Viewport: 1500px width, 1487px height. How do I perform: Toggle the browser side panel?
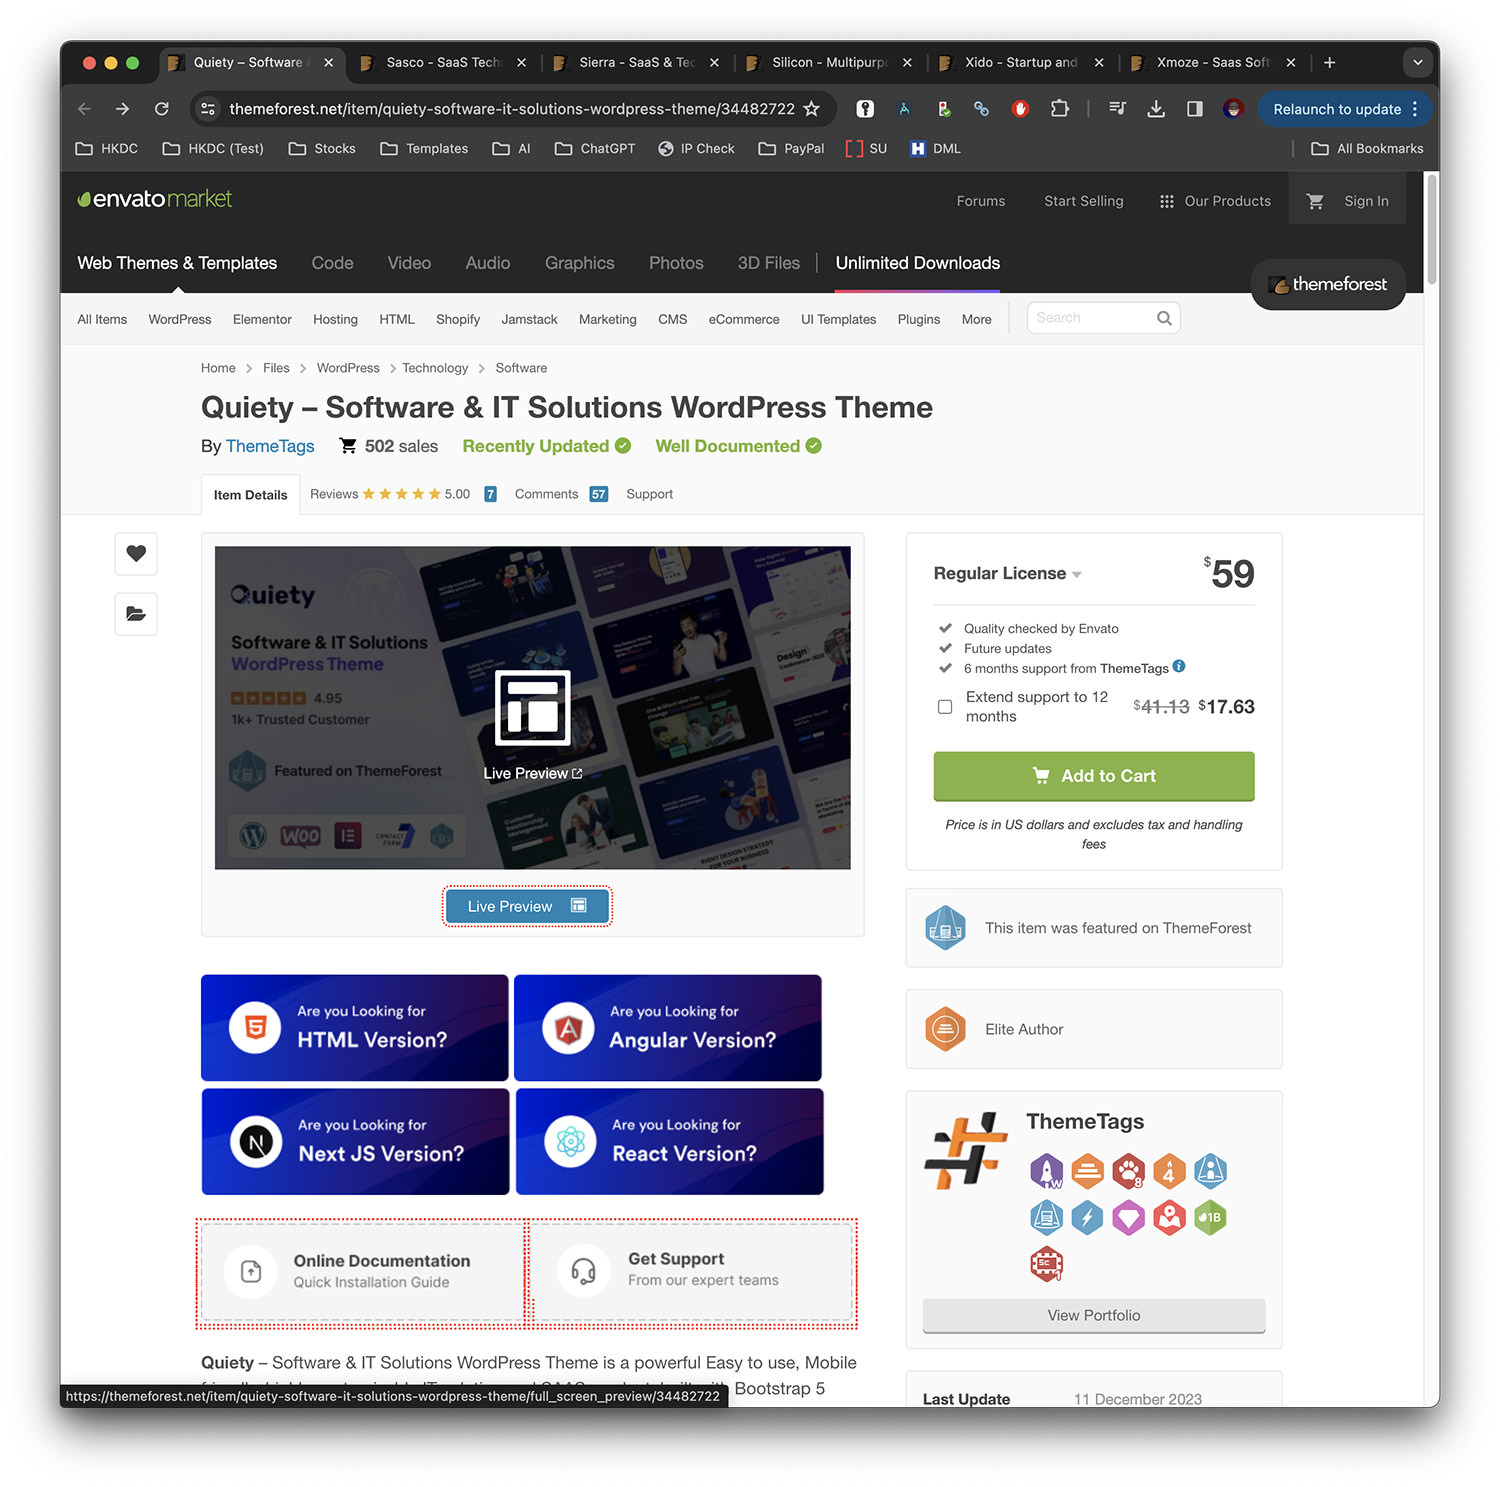1194,109
